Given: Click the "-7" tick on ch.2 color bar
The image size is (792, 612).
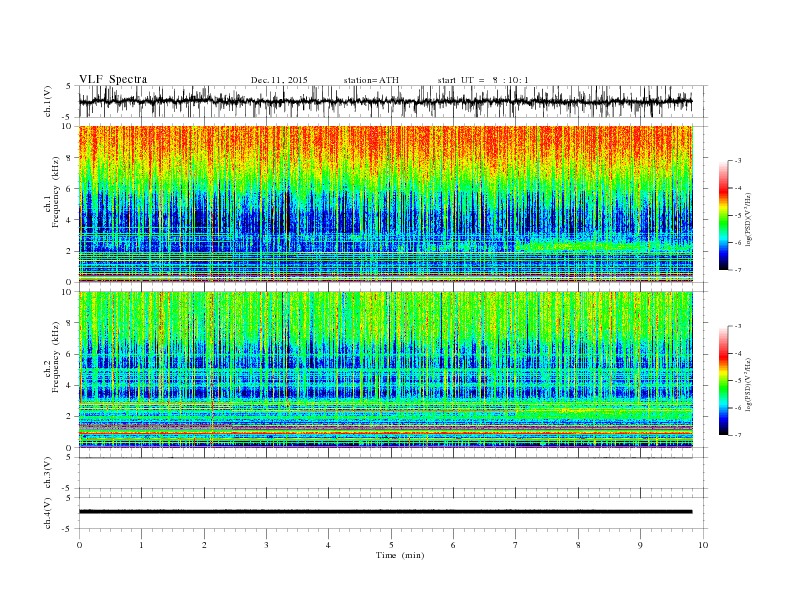Looking at the screenshot, I should coord(737,435).
